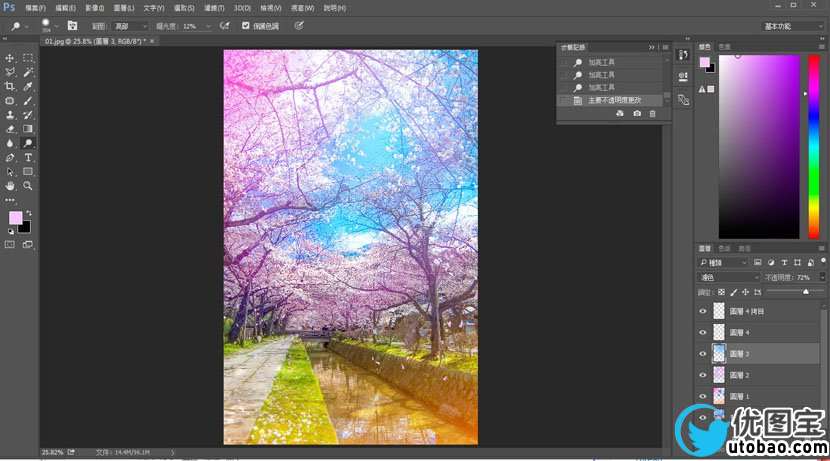Viewport: 830px width, 461px height.
Task: Select the Type tool
Action: [x=28, y=157]
